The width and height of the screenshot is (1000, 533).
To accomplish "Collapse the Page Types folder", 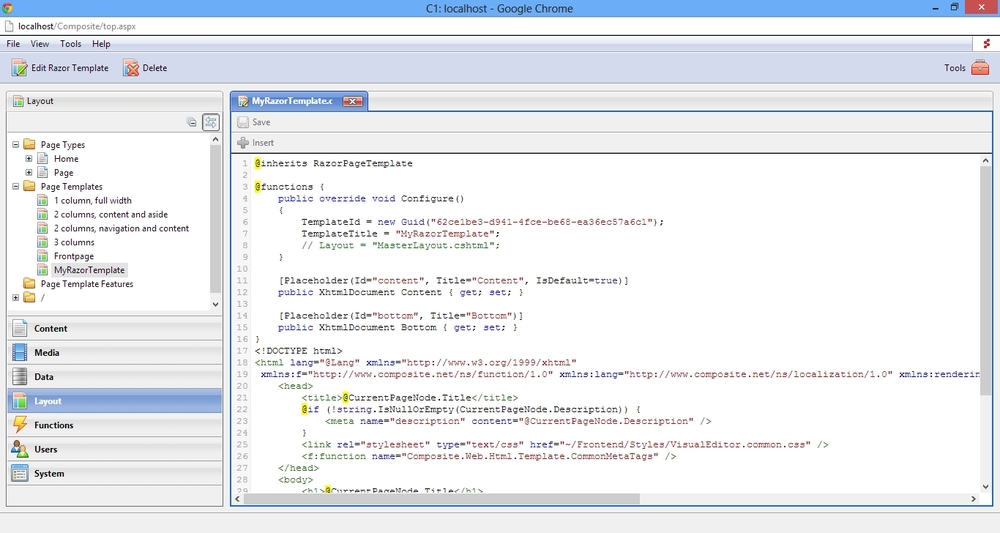I will (16, 145).
